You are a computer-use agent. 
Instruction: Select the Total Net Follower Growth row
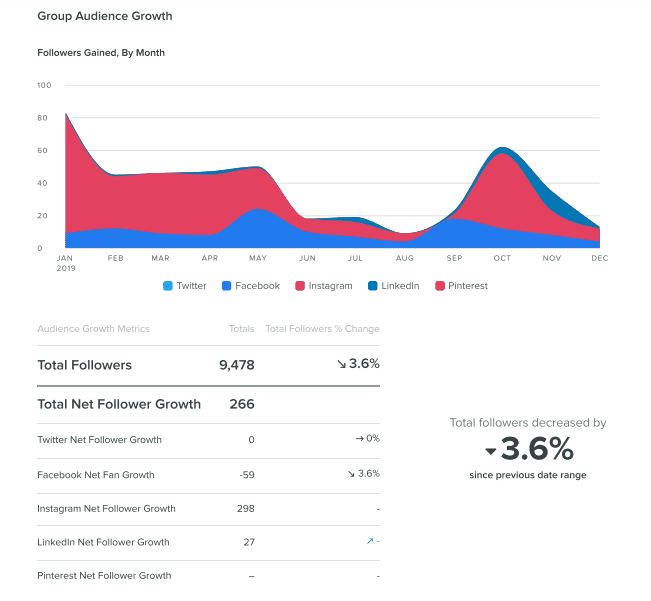pos(119,404)
